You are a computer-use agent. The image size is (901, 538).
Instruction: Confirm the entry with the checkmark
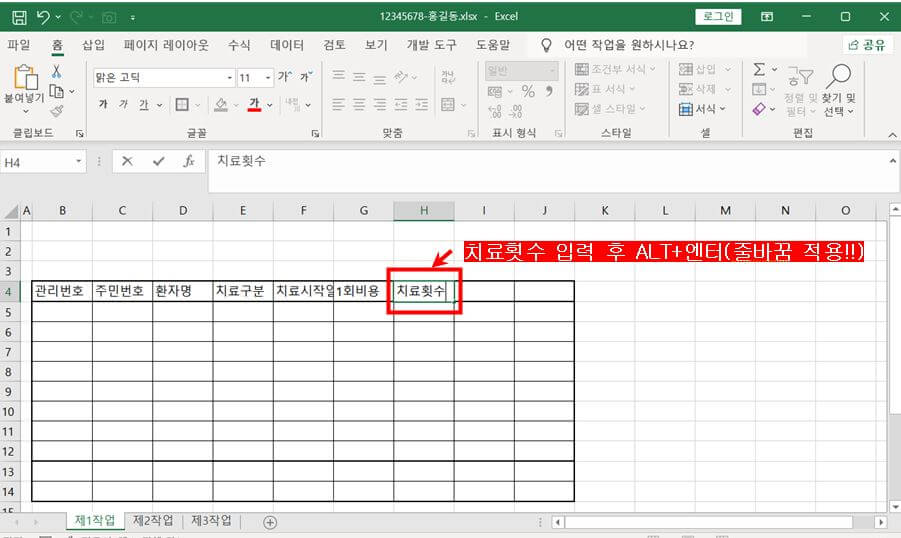(x=158, y=162)
